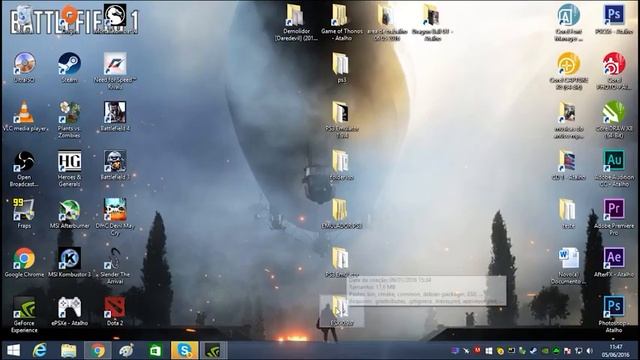Viewport: 640px width, 360px height.
Task: Launch UltraISO from the desktop
Action: (x=24, y=67)
